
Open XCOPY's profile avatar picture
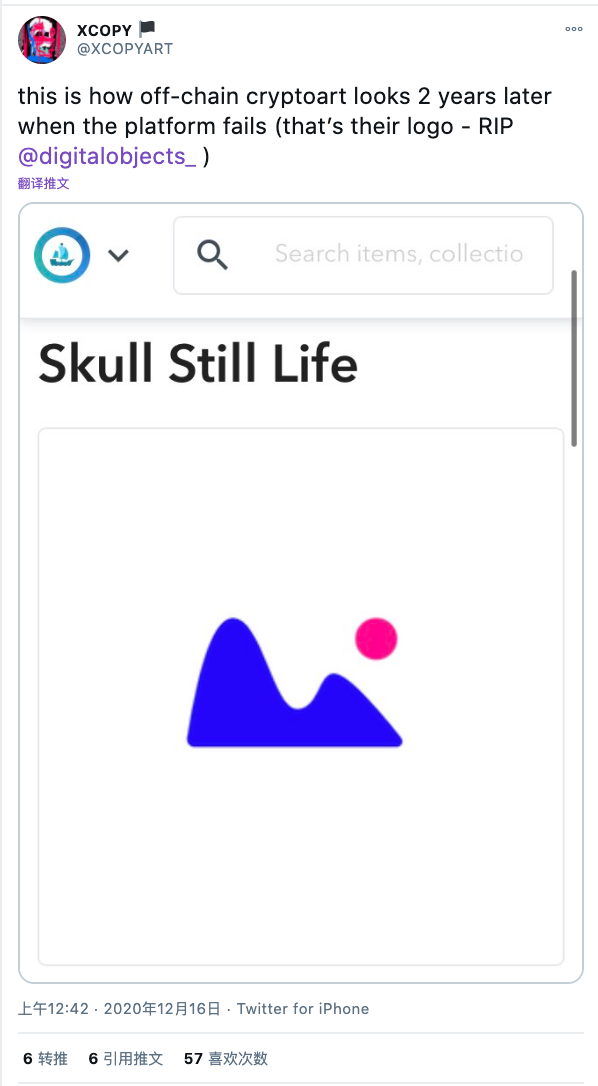42,40
